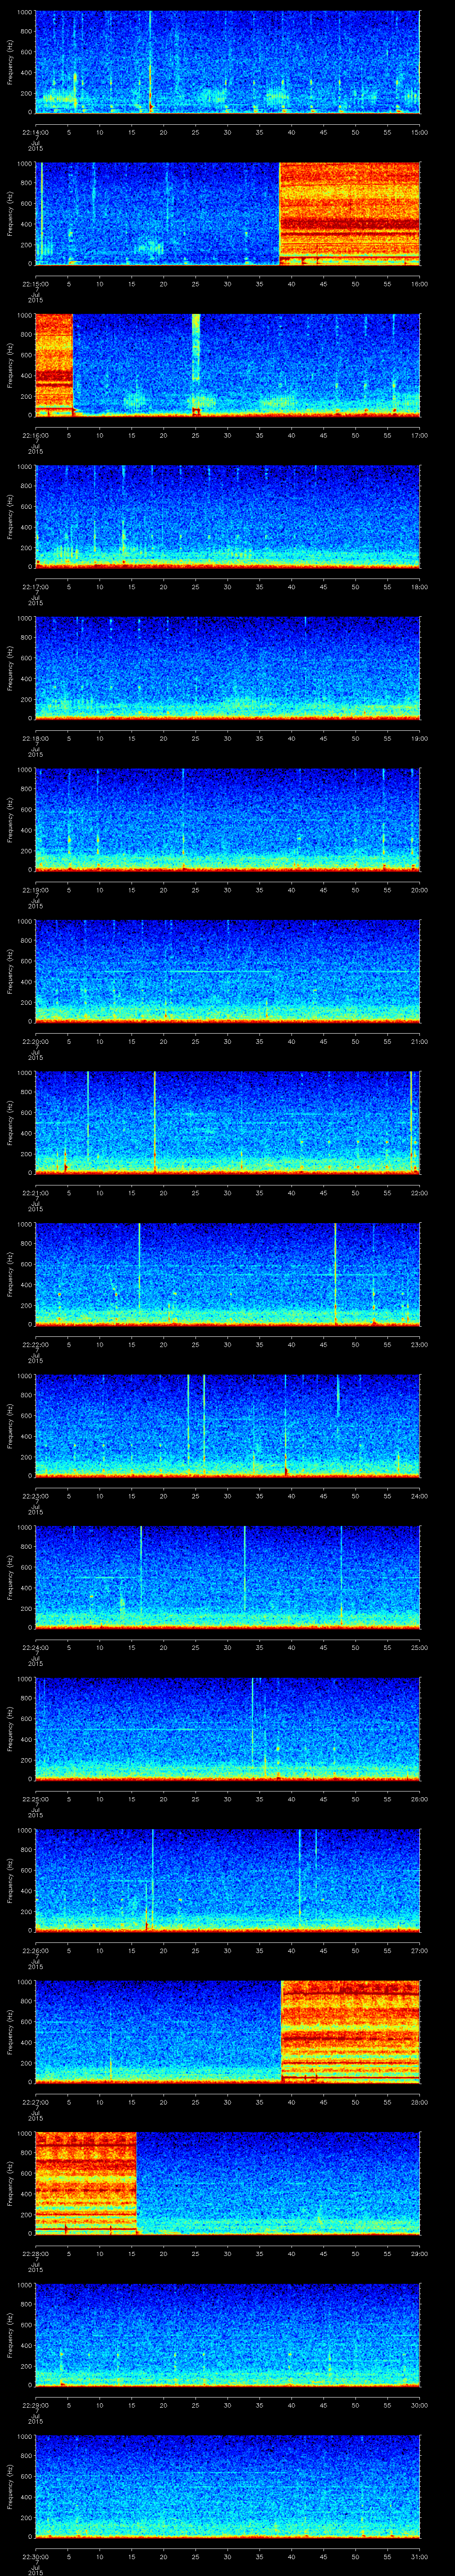Select the spectrogram panel starting at 22:17:00
The height and width of the screenshot is (2576, 455).
point(228,517)
